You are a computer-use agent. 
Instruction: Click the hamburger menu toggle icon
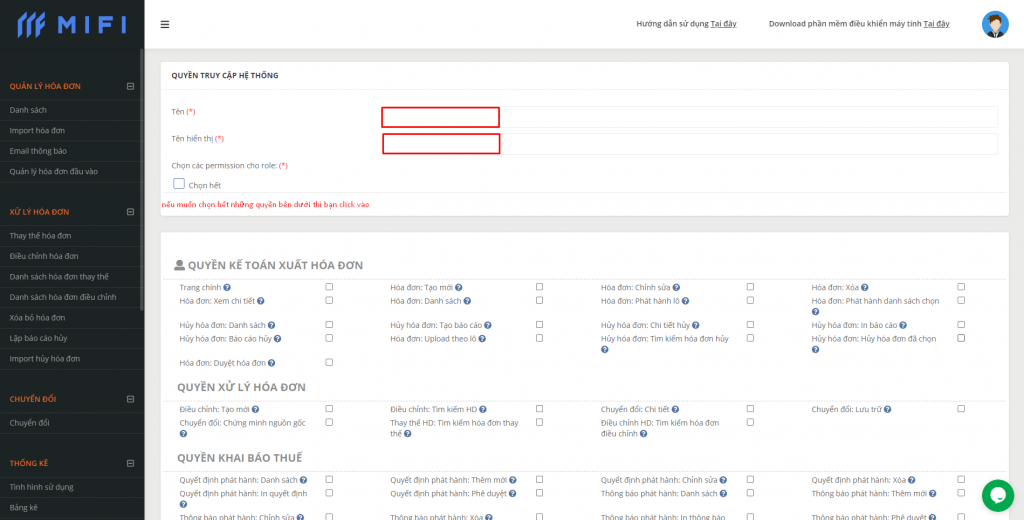[x=165, y=24]
